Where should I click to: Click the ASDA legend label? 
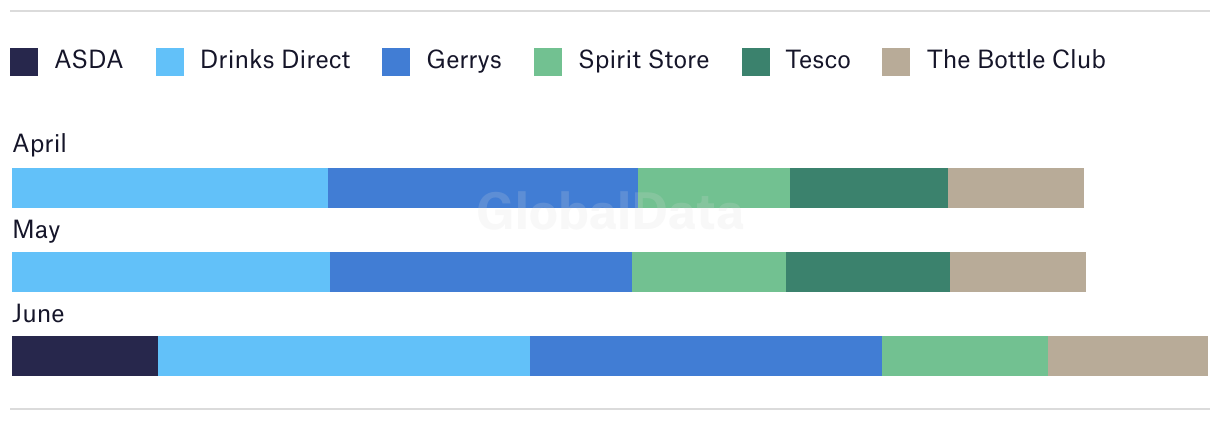coord(89,60)
